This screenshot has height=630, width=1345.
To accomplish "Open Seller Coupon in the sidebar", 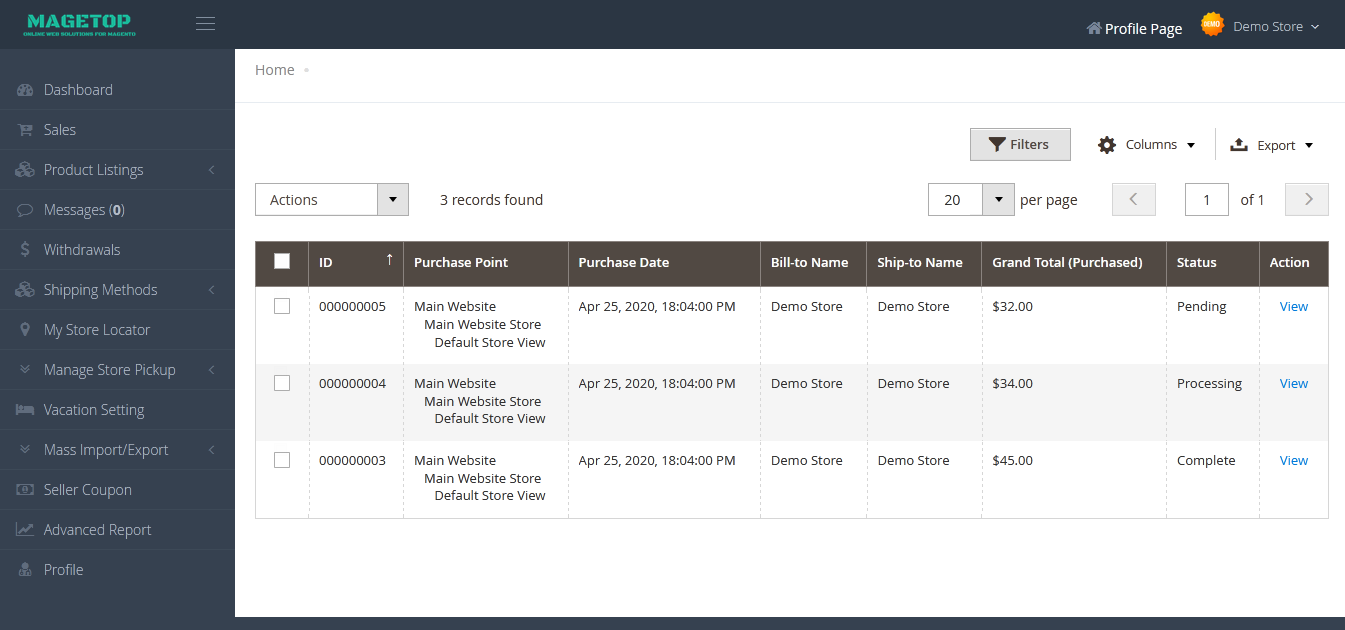I will click(88, 490).
